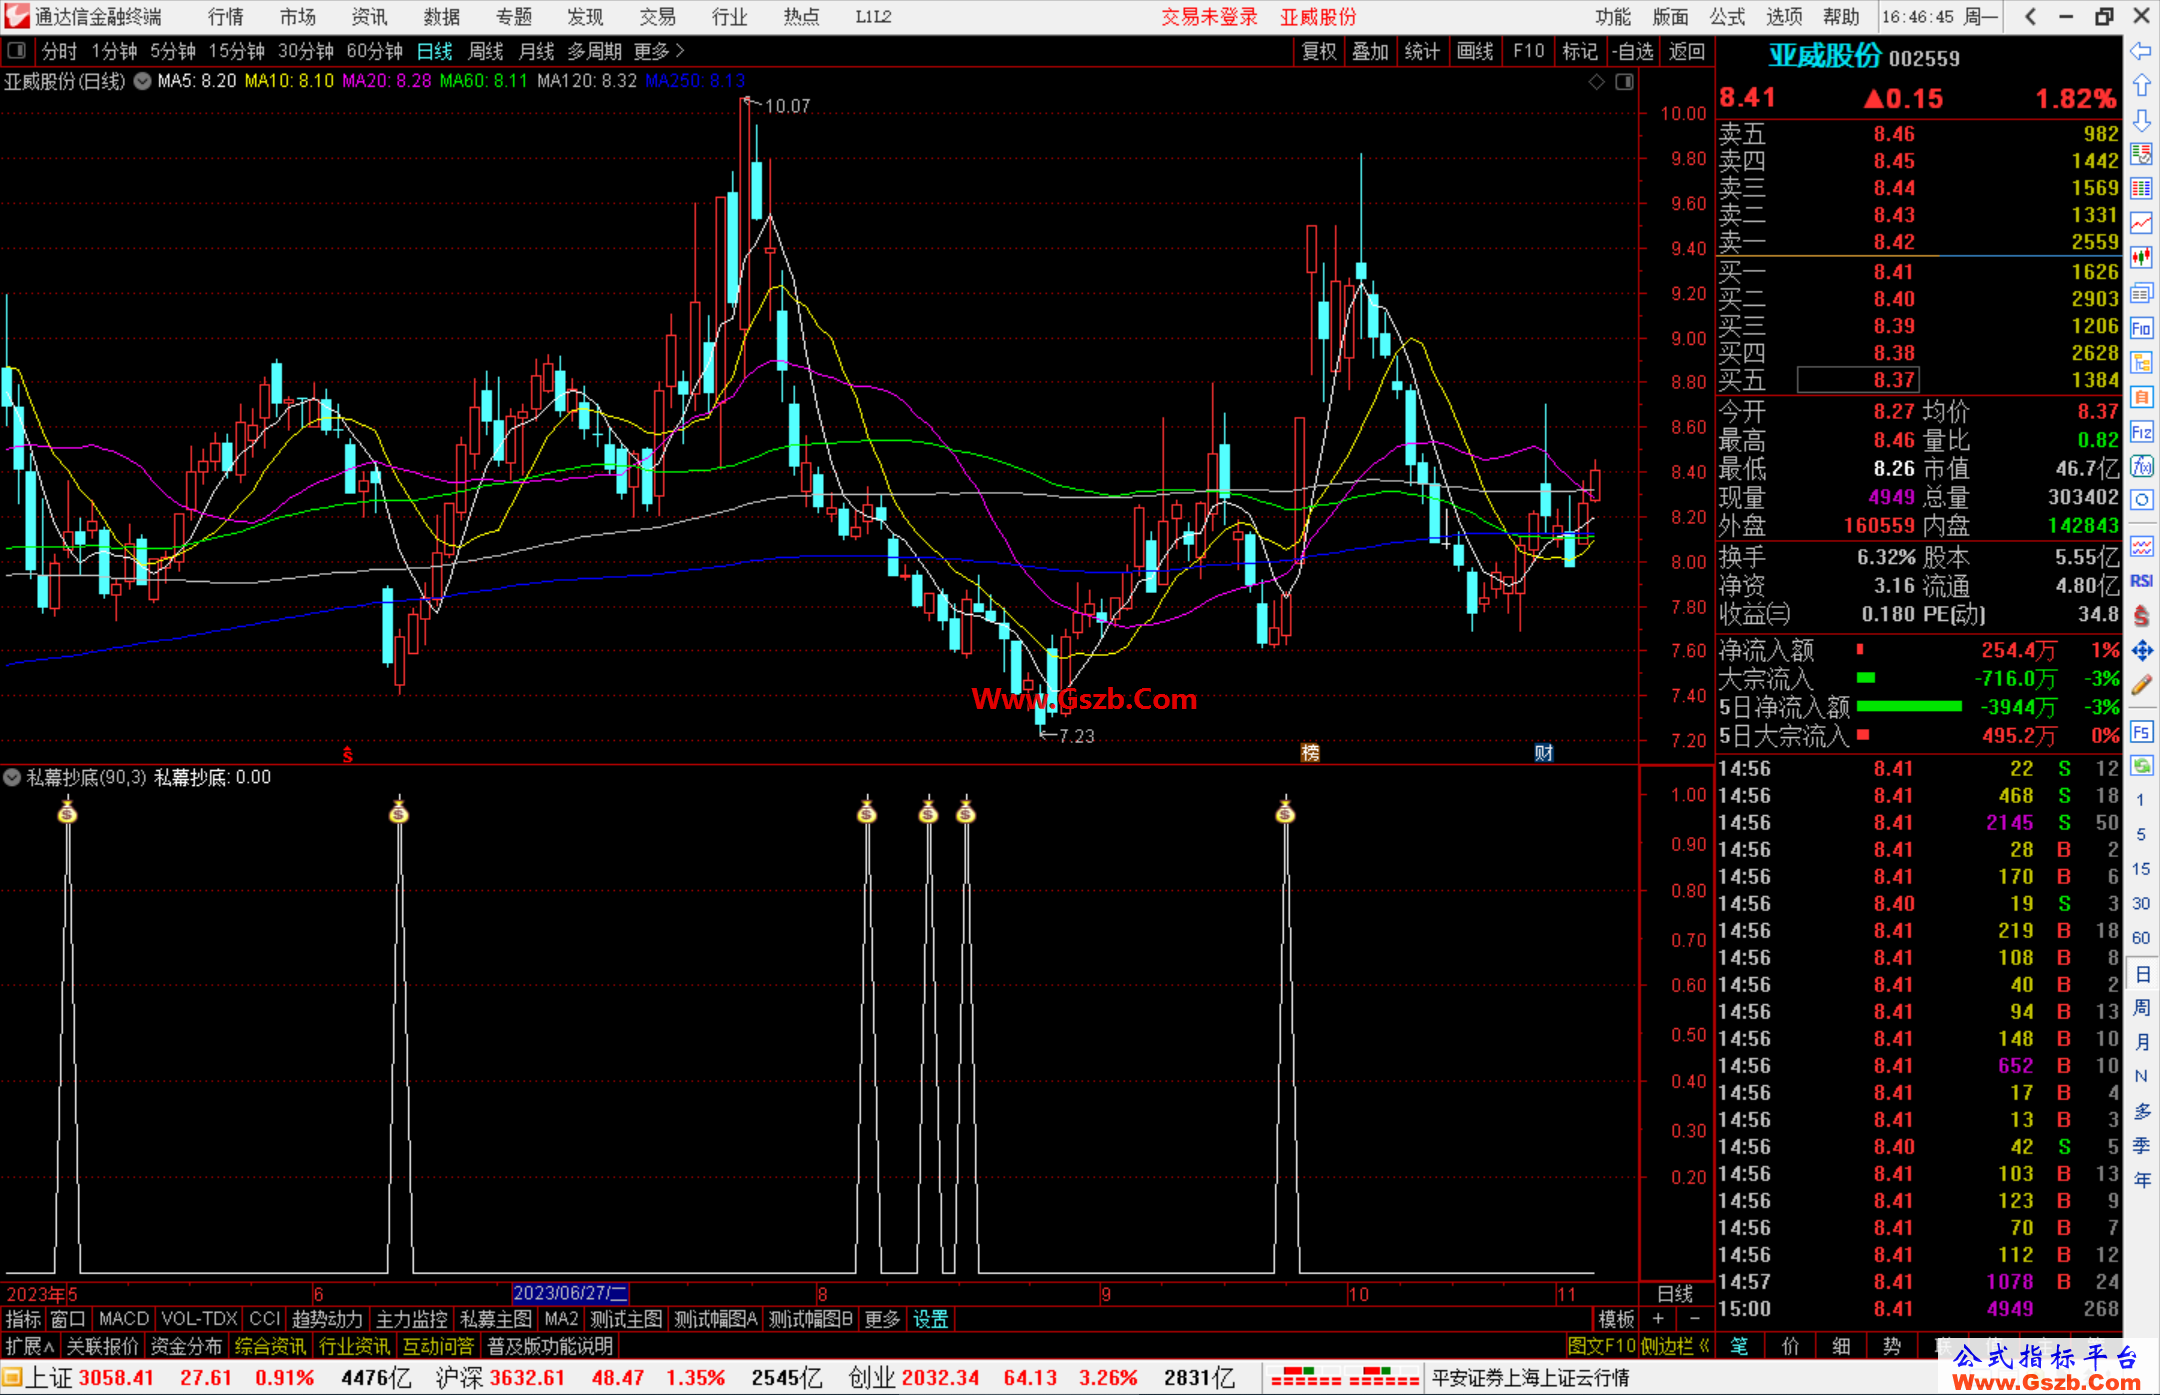
Task: Open the F10 info icon in sidebar
Action: coord(2141,328)
